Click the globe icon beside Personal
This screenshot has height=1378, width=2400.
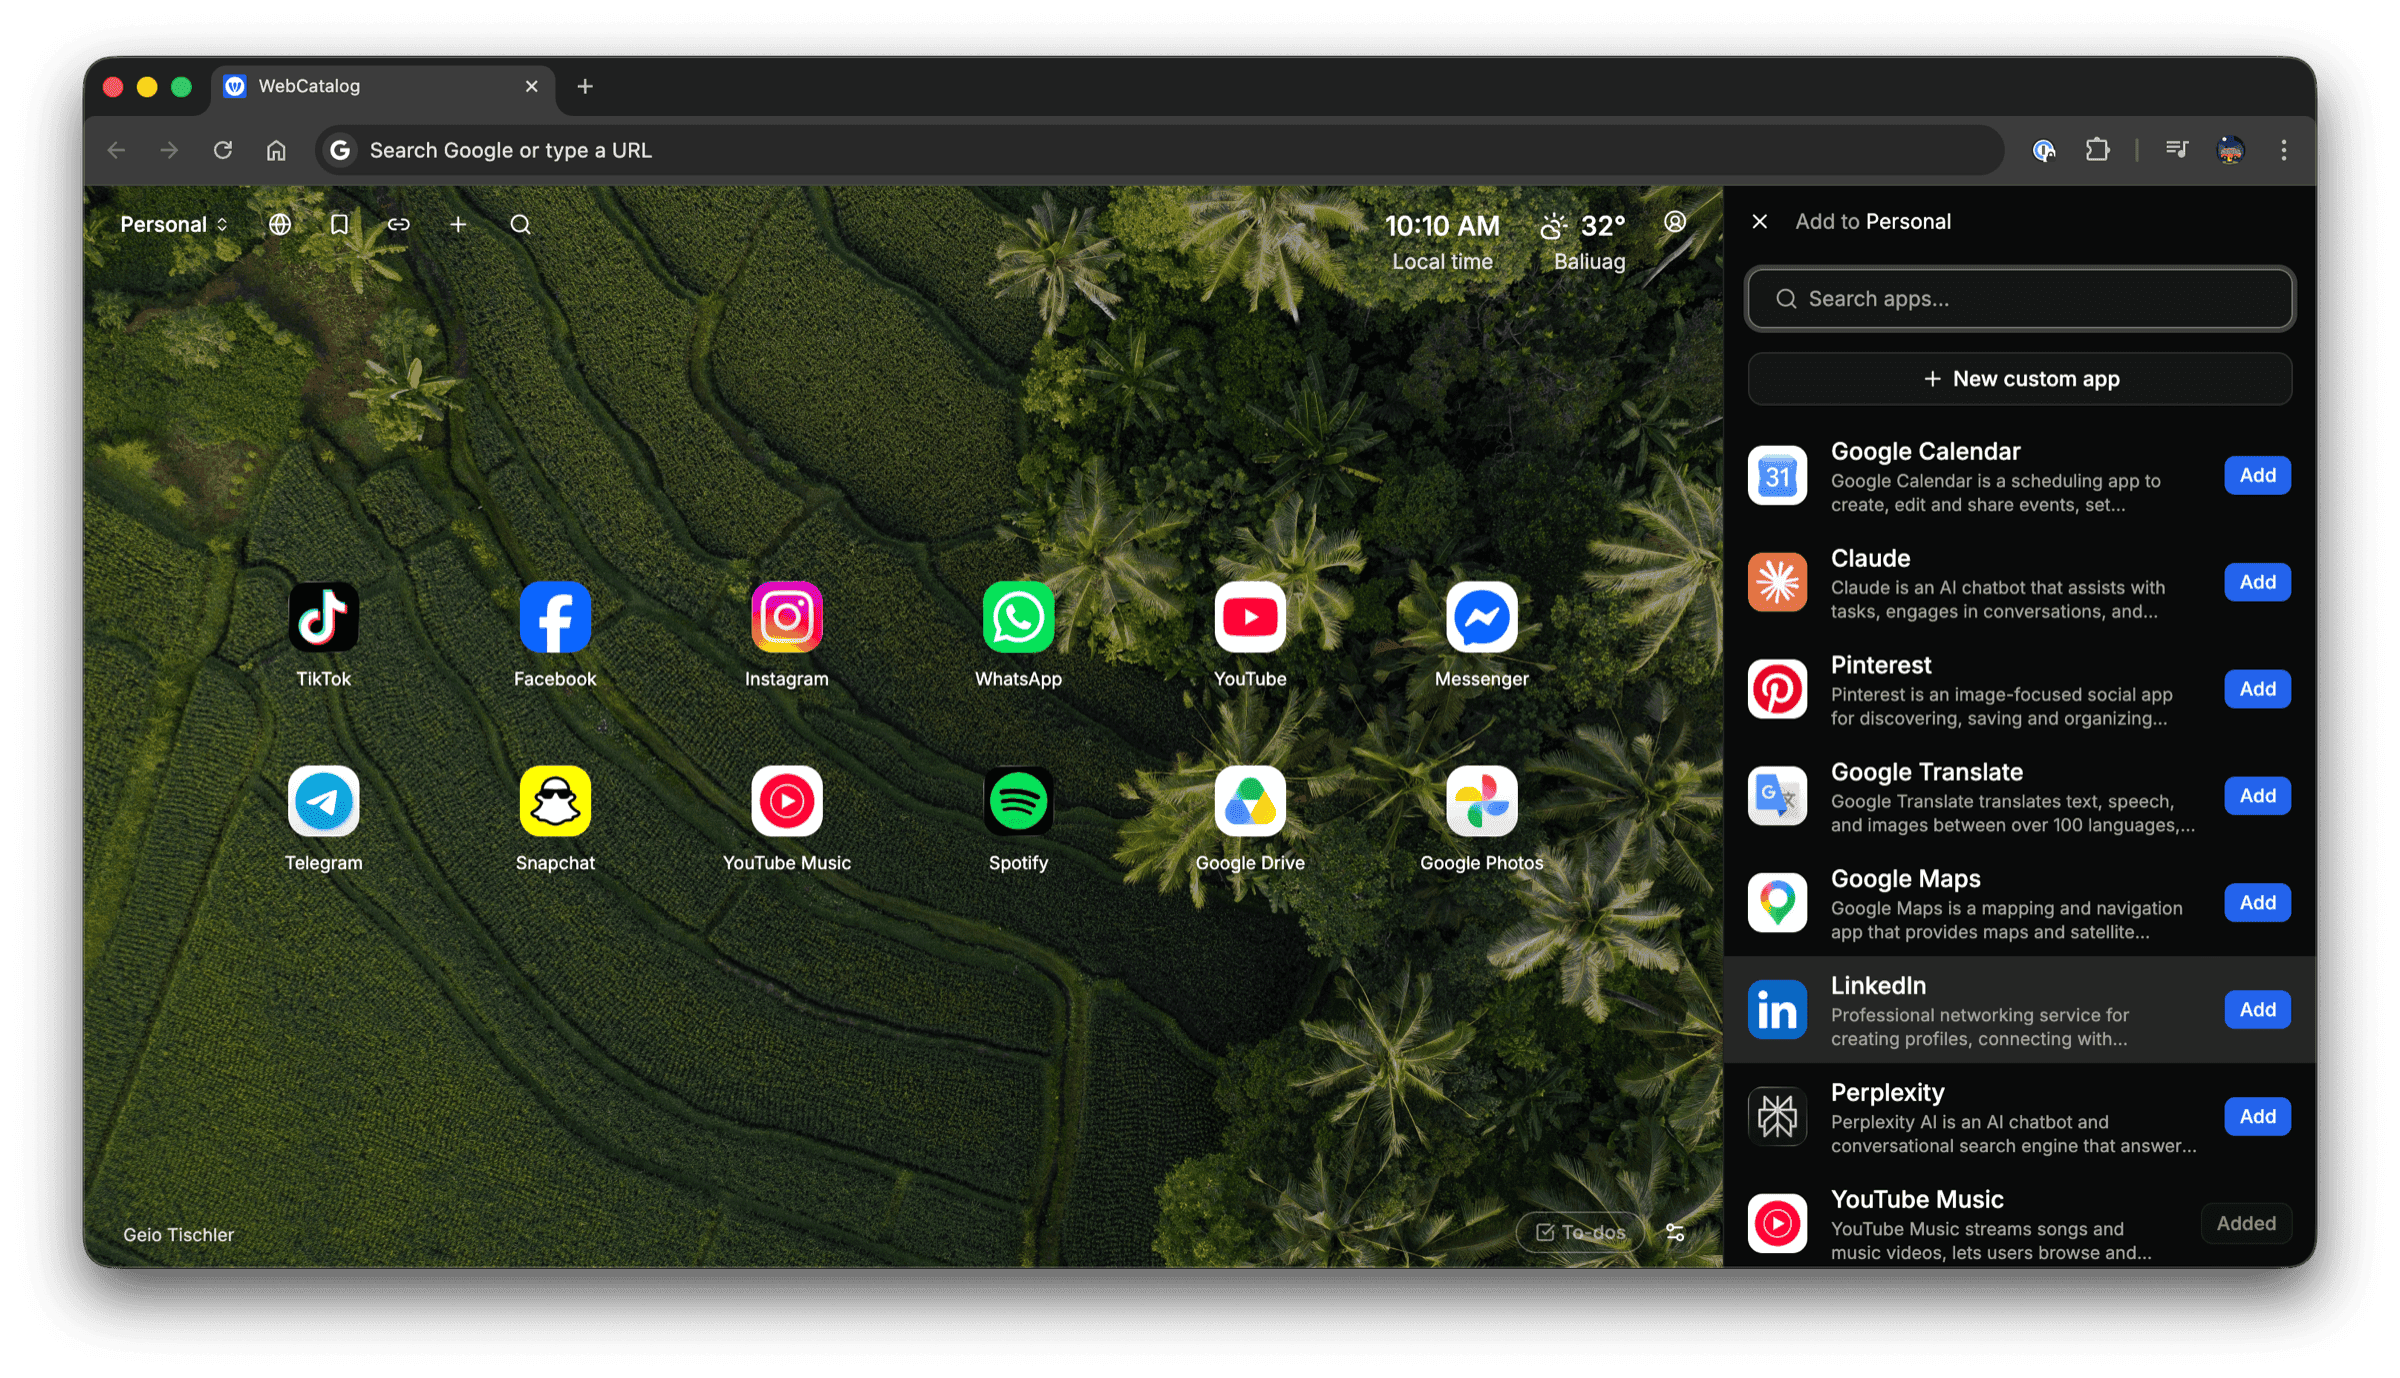coord(280,224)
